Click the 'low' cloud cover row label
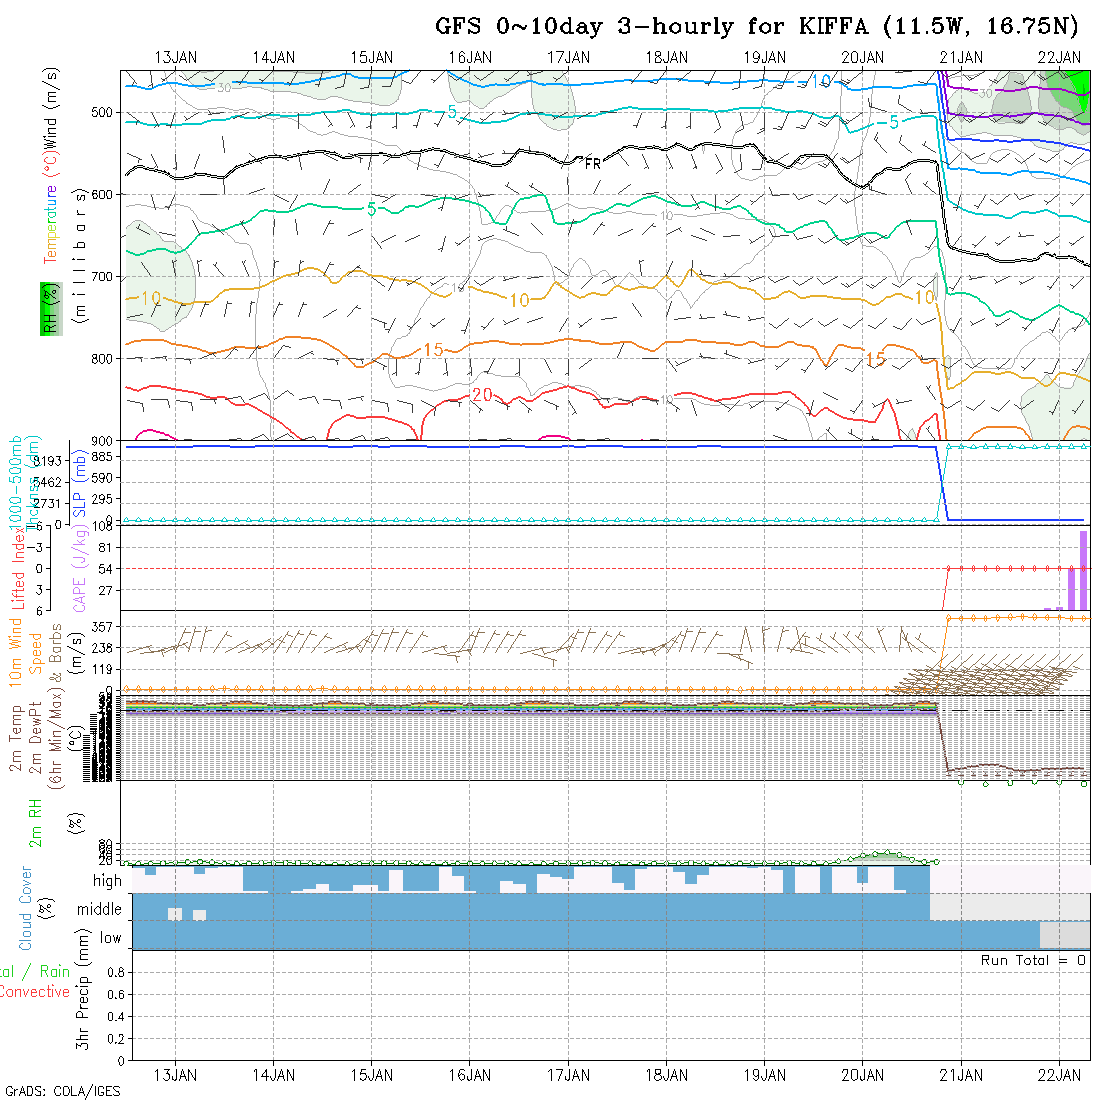Screen dimensions: 1100x1100 tap(110, 938)
